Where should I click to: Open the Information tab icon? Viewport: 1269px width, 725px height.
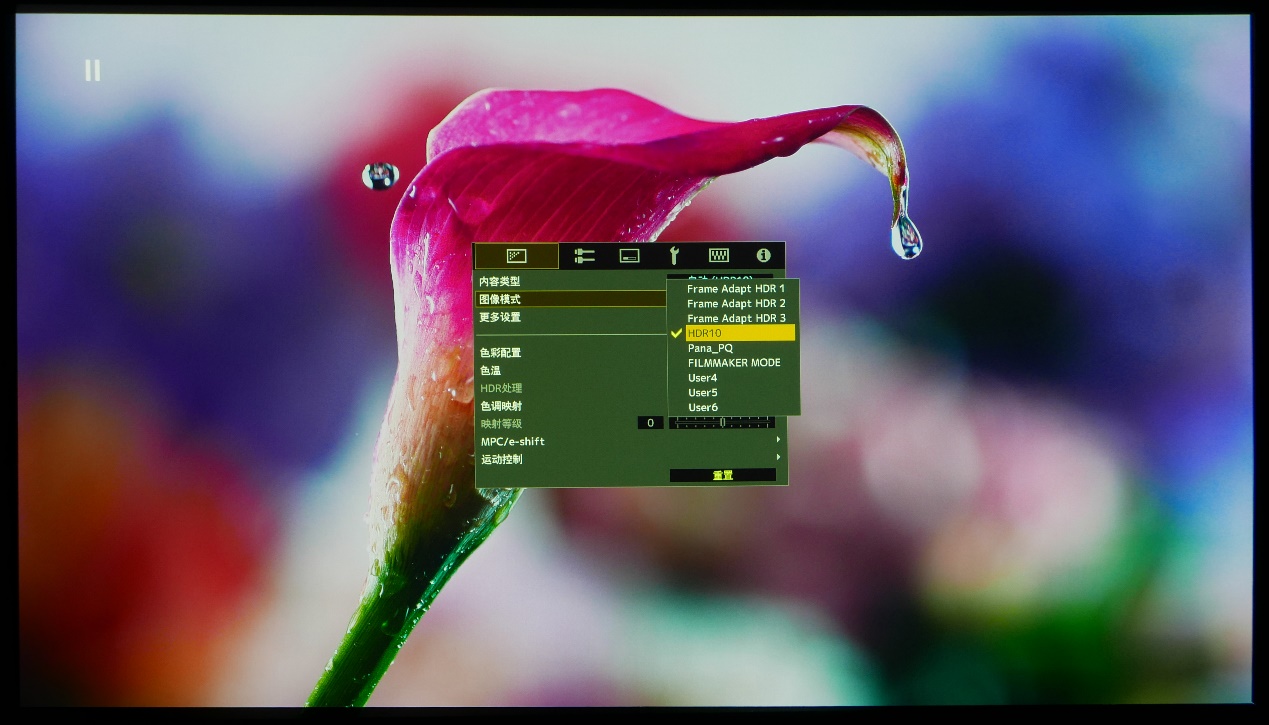pyautogui.click(x=764, y=256)
